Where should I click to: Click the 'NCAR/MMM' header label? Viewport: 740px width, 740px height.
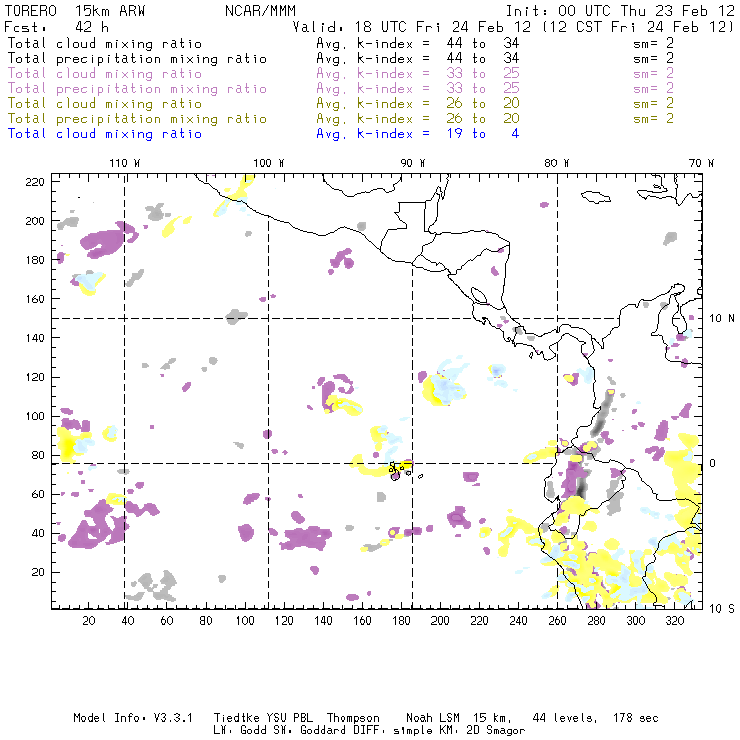point(260,11)
